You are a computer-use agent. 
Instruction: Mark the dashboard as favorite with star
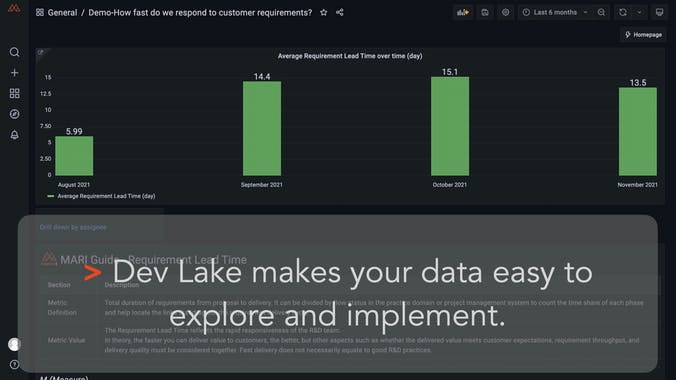[324, 13]
